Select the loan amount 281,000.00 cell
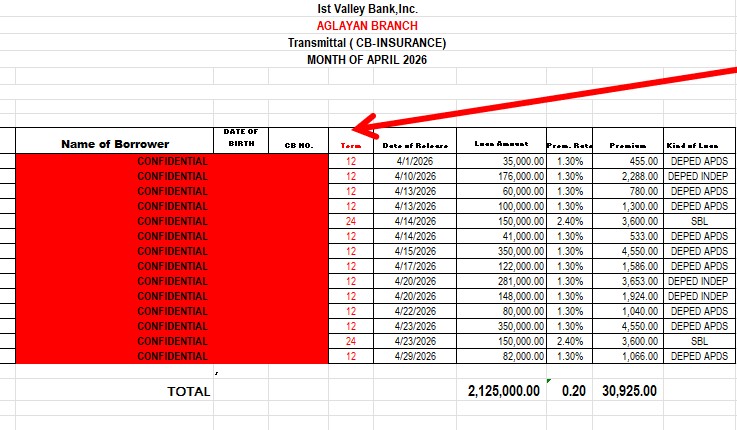The height and width of the screenshot is (430, 737). coord(502,281)
